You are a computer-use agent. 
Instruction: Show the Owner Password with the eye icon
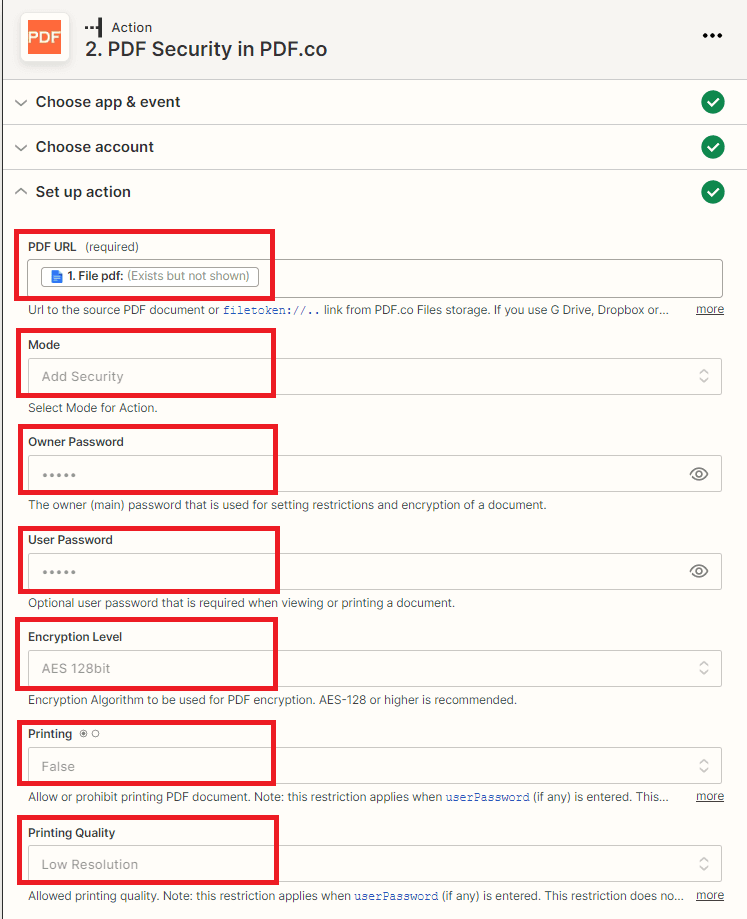point(699,473)
